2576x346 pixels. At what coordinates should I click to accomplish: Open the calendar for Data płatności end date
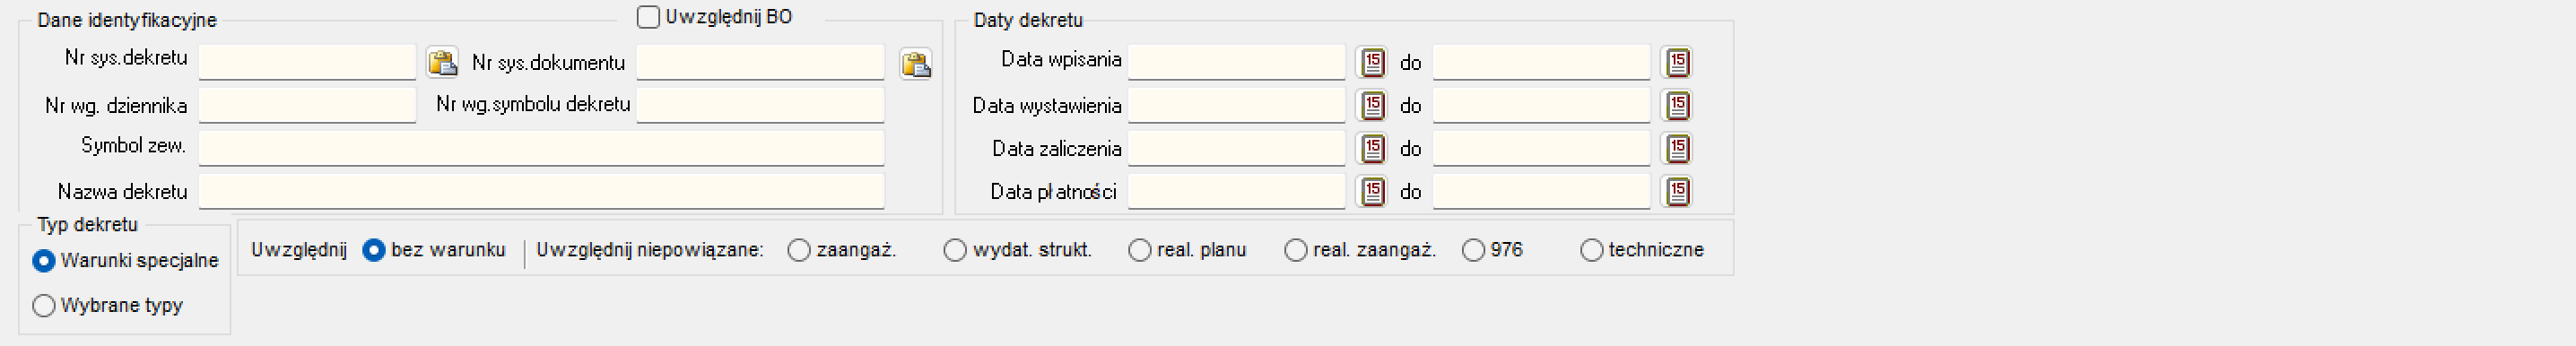click(1677, 191)
